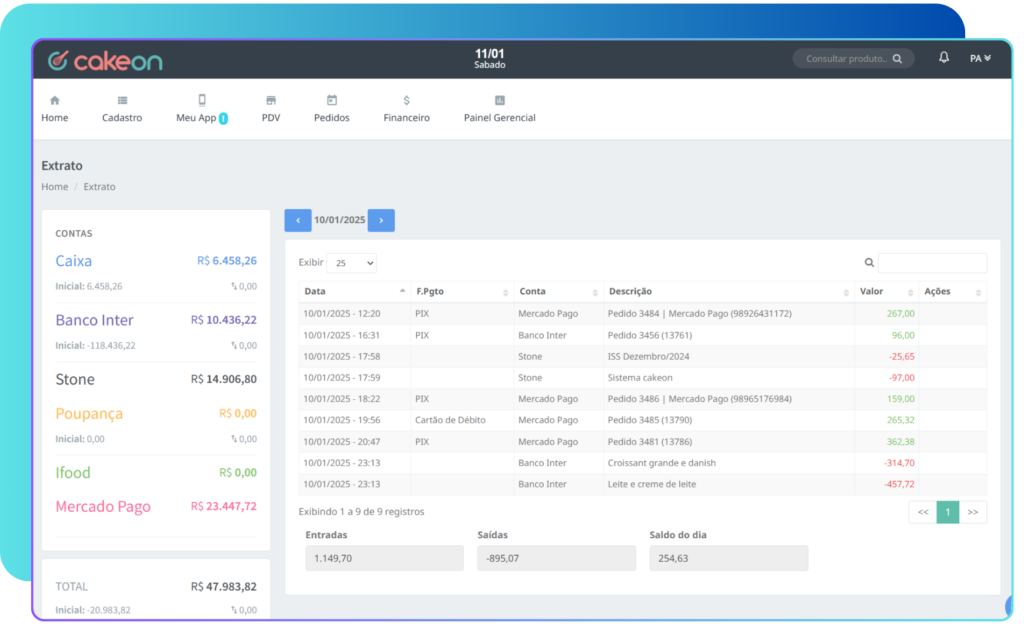This screenshot has width=1024, height=636.
Task: Select the Ifood account
Action: point(72,473)
